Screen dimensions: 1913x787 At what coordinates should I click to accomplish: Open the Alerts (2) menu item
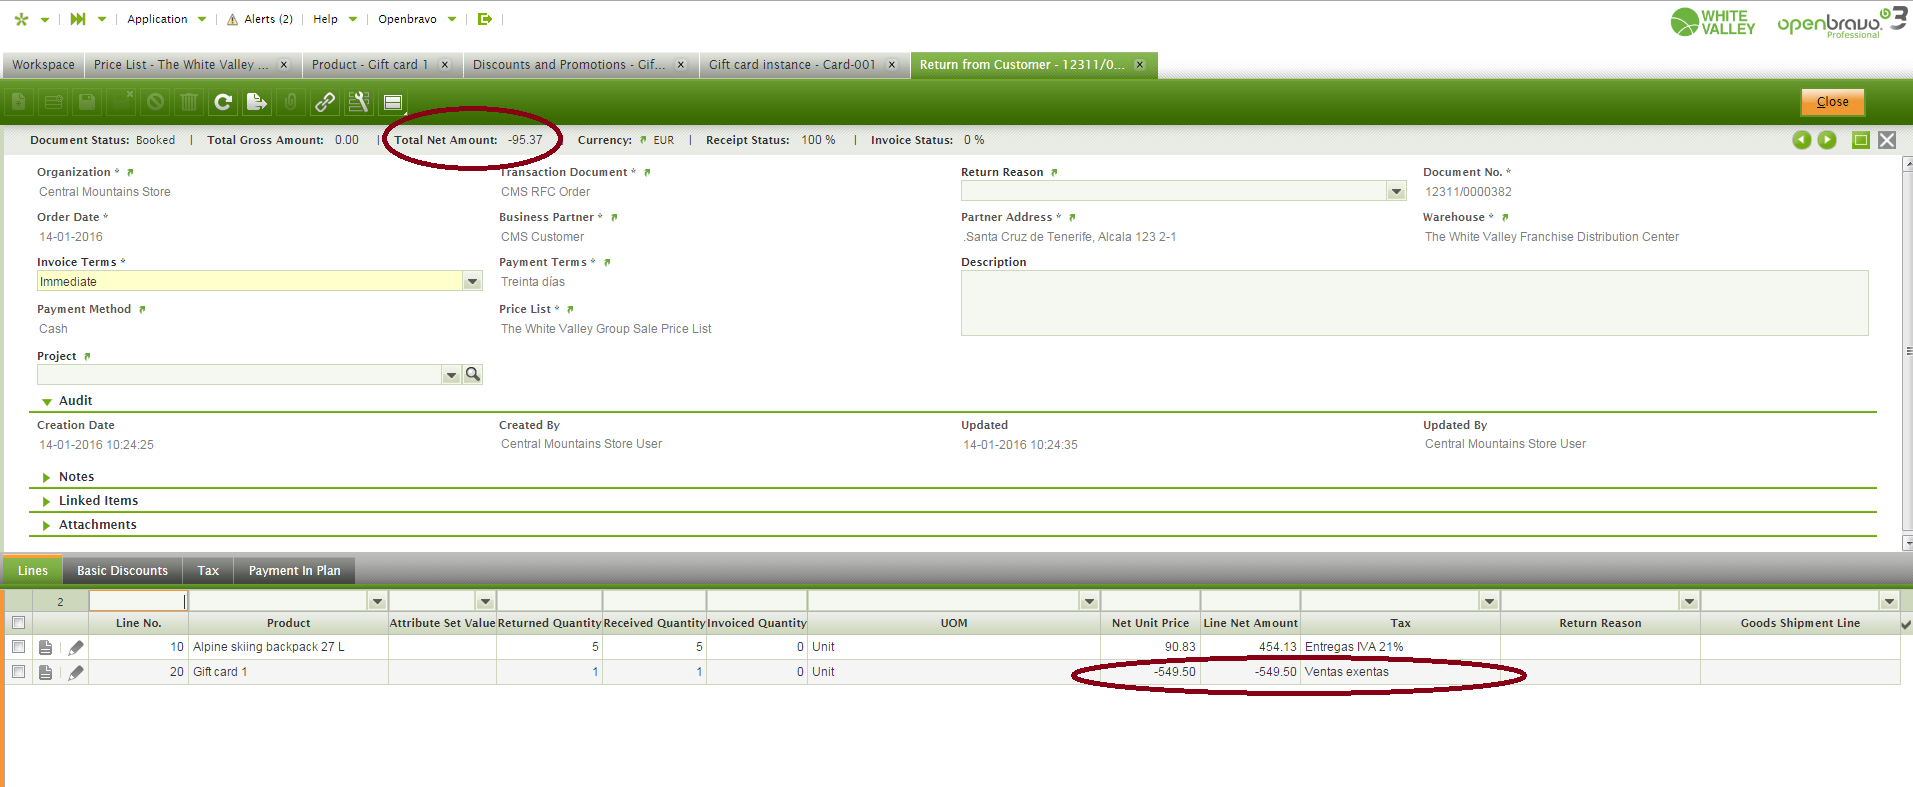click(259, 19)
